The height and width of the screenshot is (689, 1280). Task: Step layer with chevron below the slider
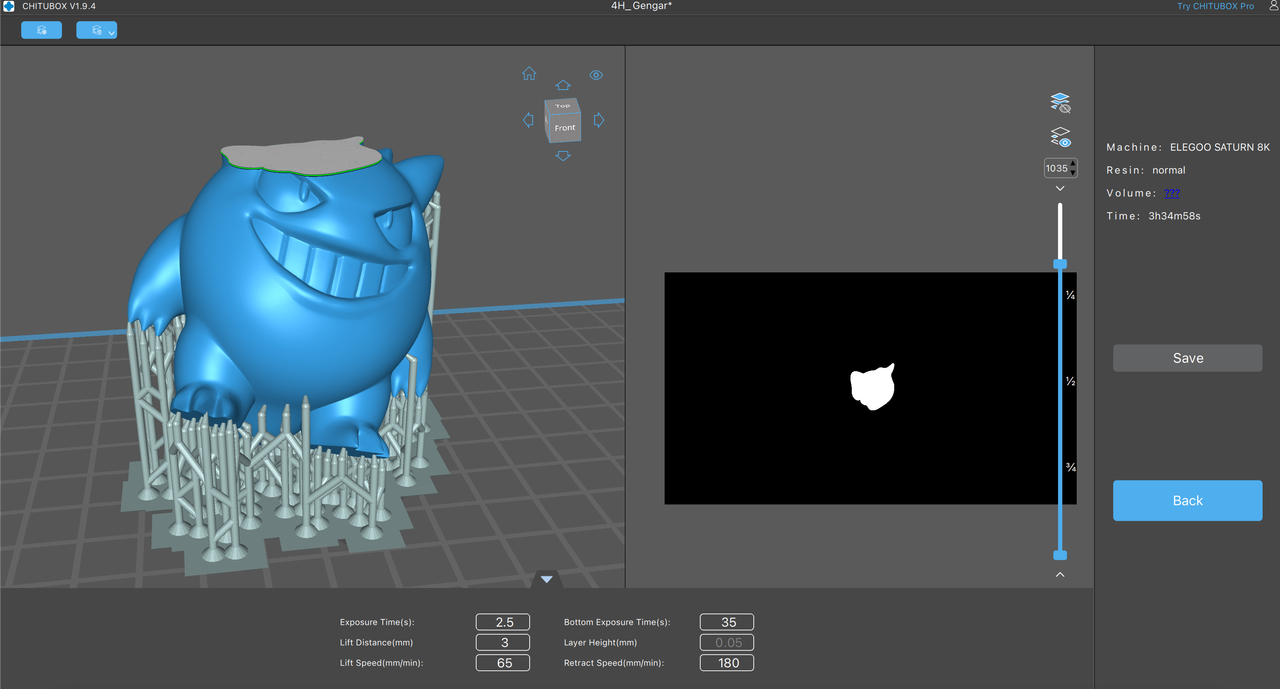(x=1060, y=575)
